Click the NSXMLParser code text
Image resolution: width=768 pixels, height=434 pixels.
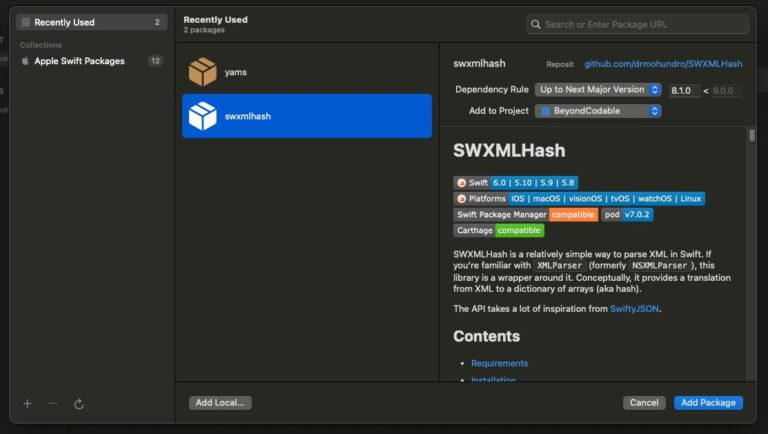point(659,265)
